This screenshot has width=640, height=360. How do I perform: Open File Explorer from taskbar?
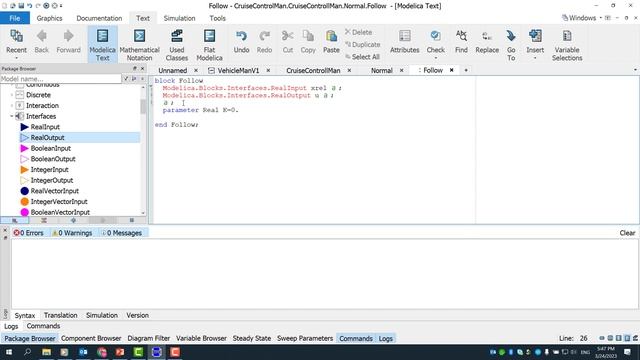point(46,352)
